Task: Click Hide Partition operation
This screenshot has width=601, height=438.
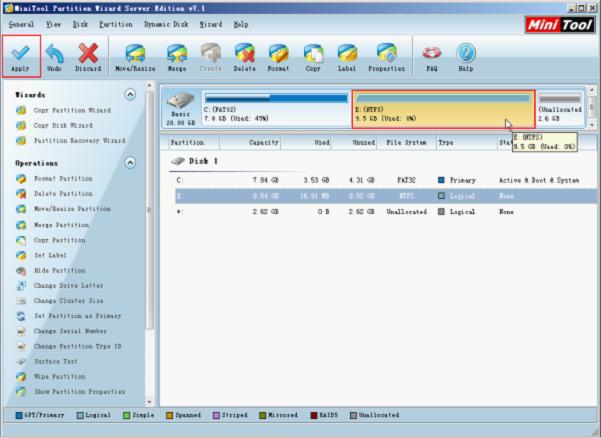Action: tap(59, 271)
